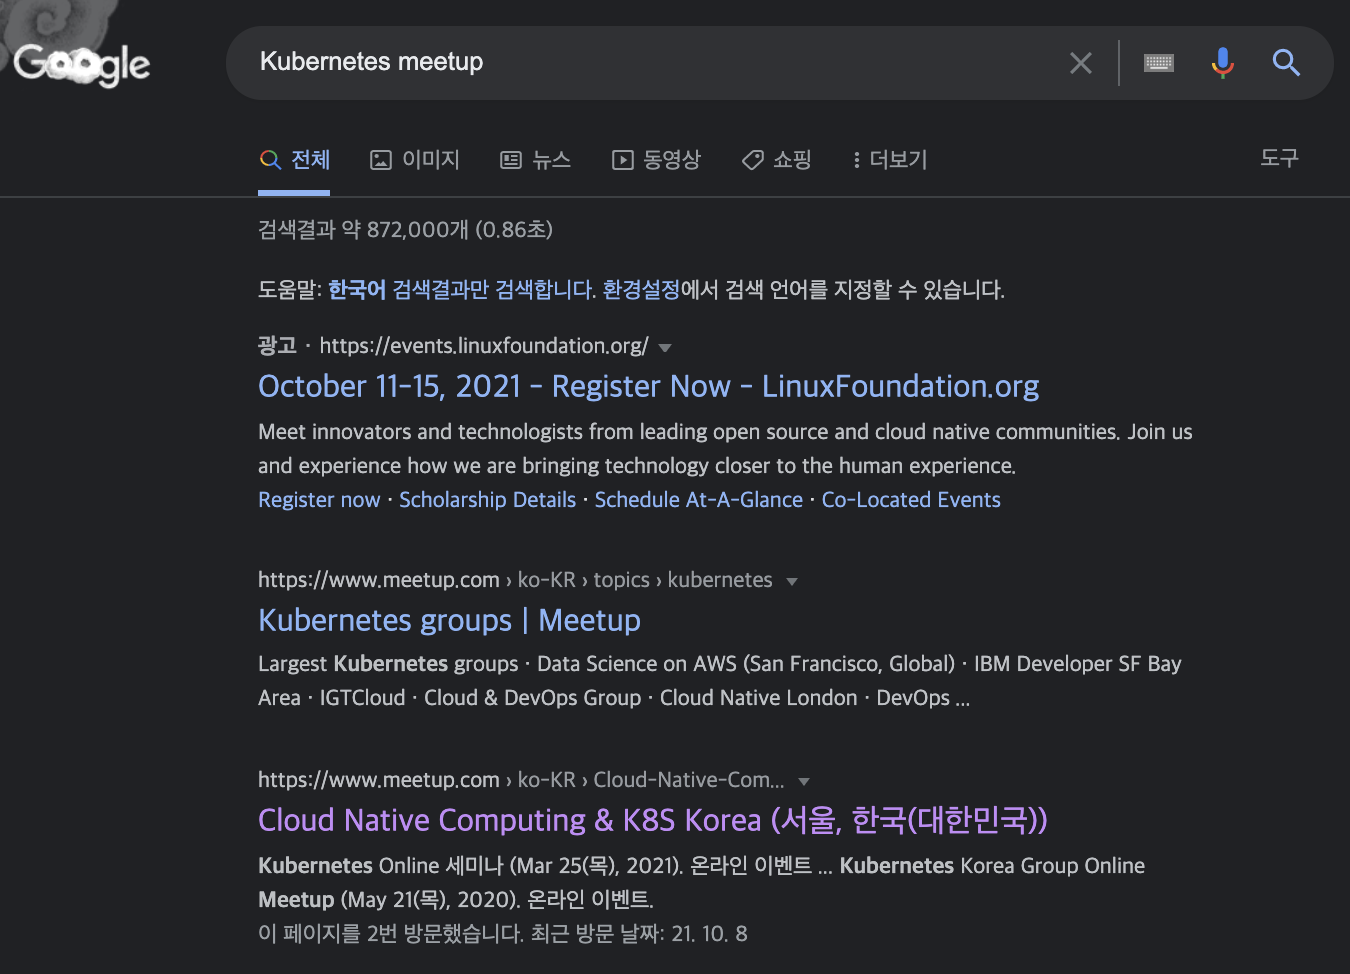Image resolution: width=1350 pixels, height=974 pixels.
Task: Click the meetup.com › ko-KR › Cloud-Native-Com... URL text
Action: [x=521, y=780]
